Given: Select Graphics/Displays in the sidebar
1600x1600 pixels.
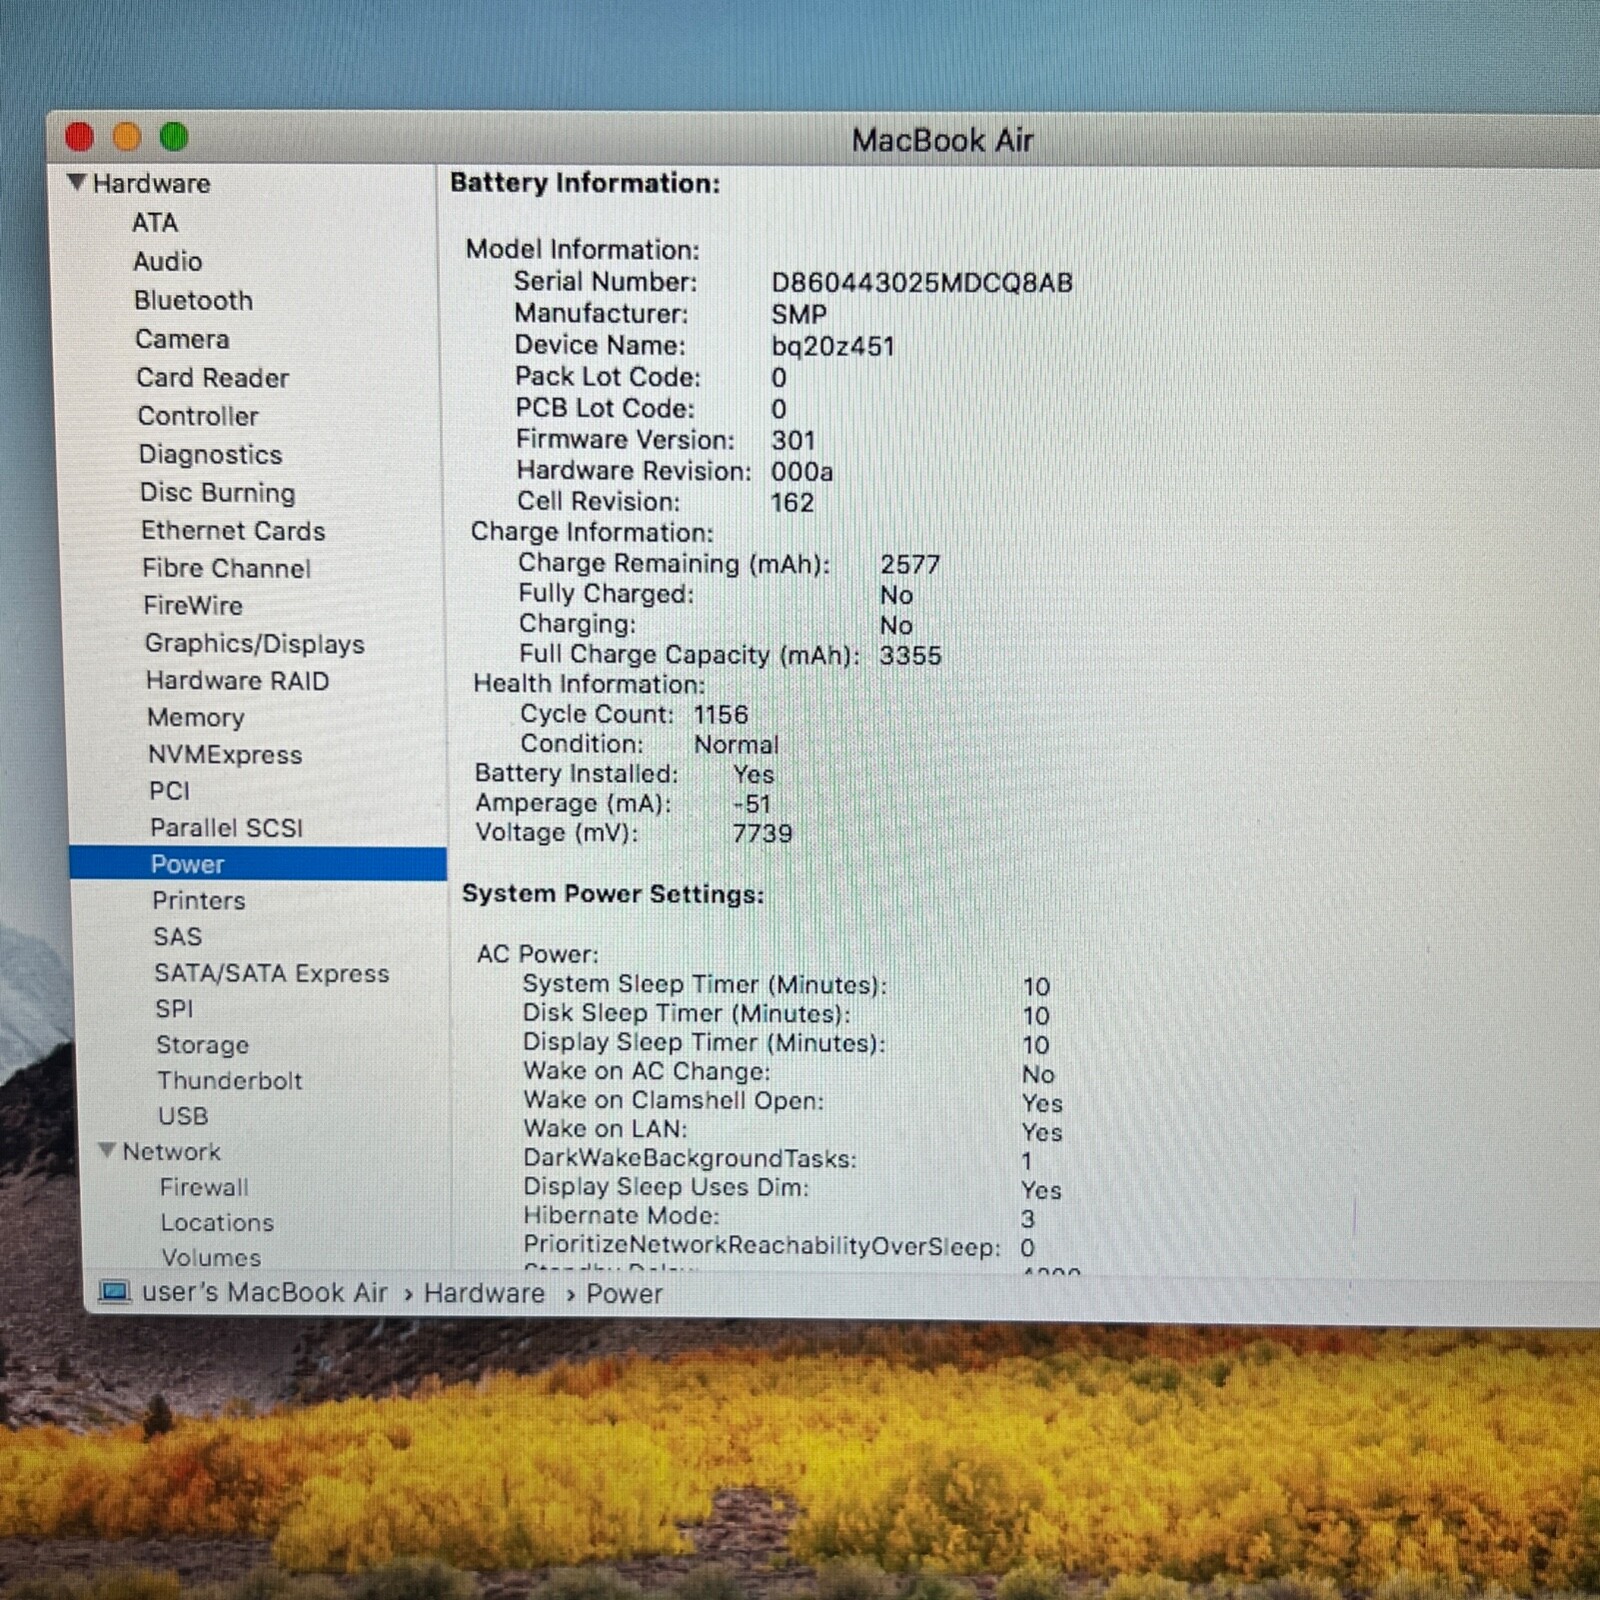Looking at the screenshot, I should [x=255, y=643].
